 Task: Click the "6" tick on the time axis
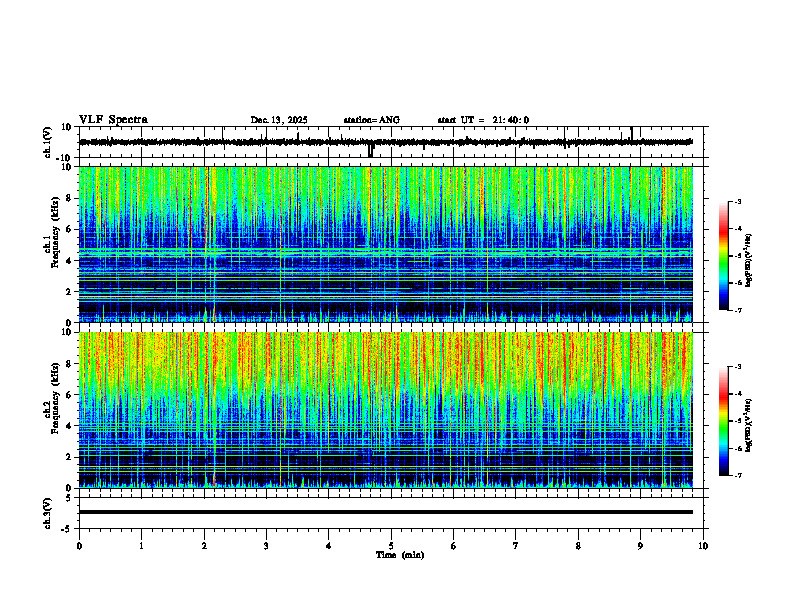click(x=453, y=546)
